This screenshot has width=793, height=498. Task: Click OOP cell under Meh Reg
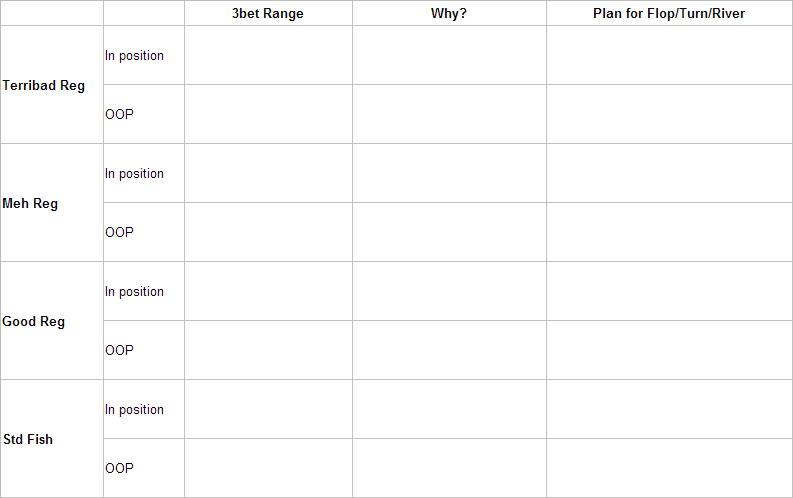144,232
